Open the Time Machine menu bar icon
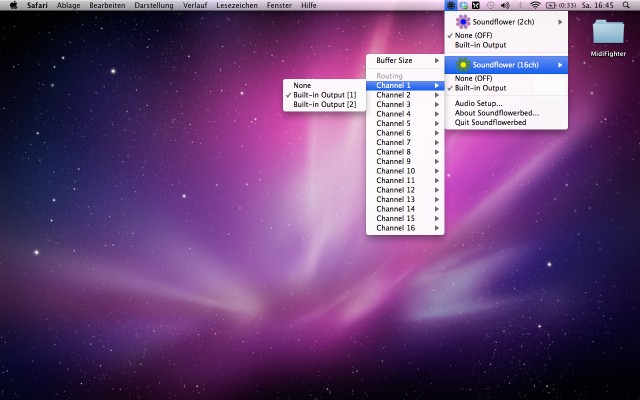The width and height of the screenshot is (640, 400). coord(490,5)
